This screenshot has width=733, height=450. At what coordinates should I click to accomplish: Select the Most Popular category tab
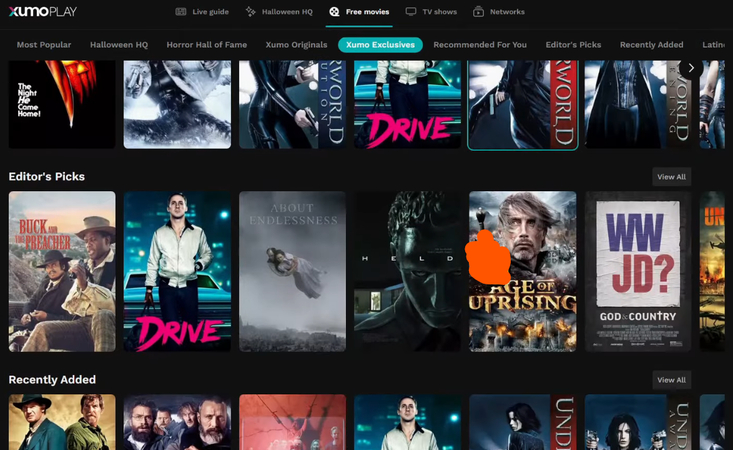45,45
